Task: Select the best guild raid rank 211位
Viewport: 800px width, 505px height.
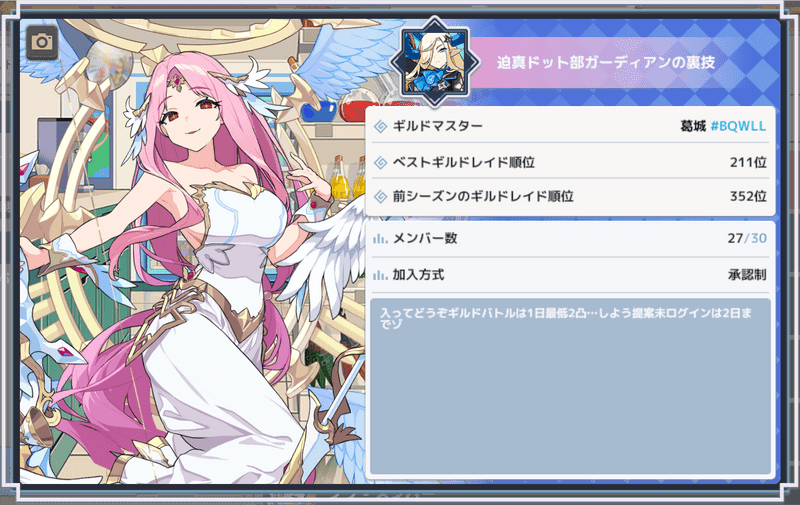Action: tap(748, 162)
